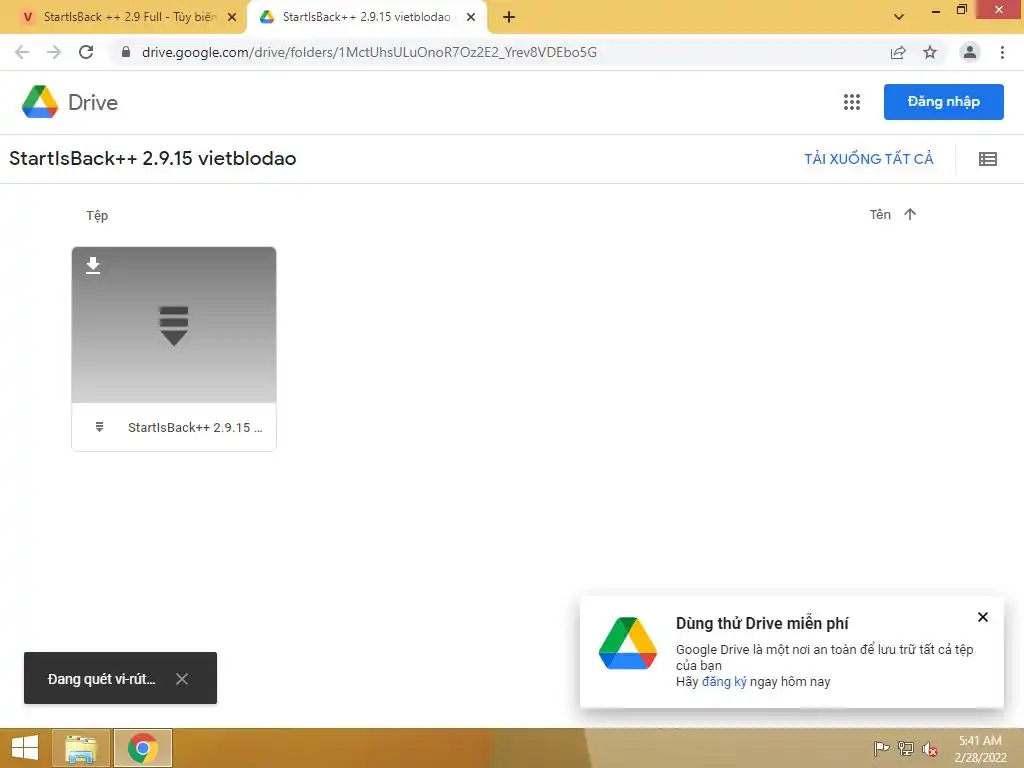Reverse sort direction with the arrow
The image size is (1024, 768).
pos(910,214)
